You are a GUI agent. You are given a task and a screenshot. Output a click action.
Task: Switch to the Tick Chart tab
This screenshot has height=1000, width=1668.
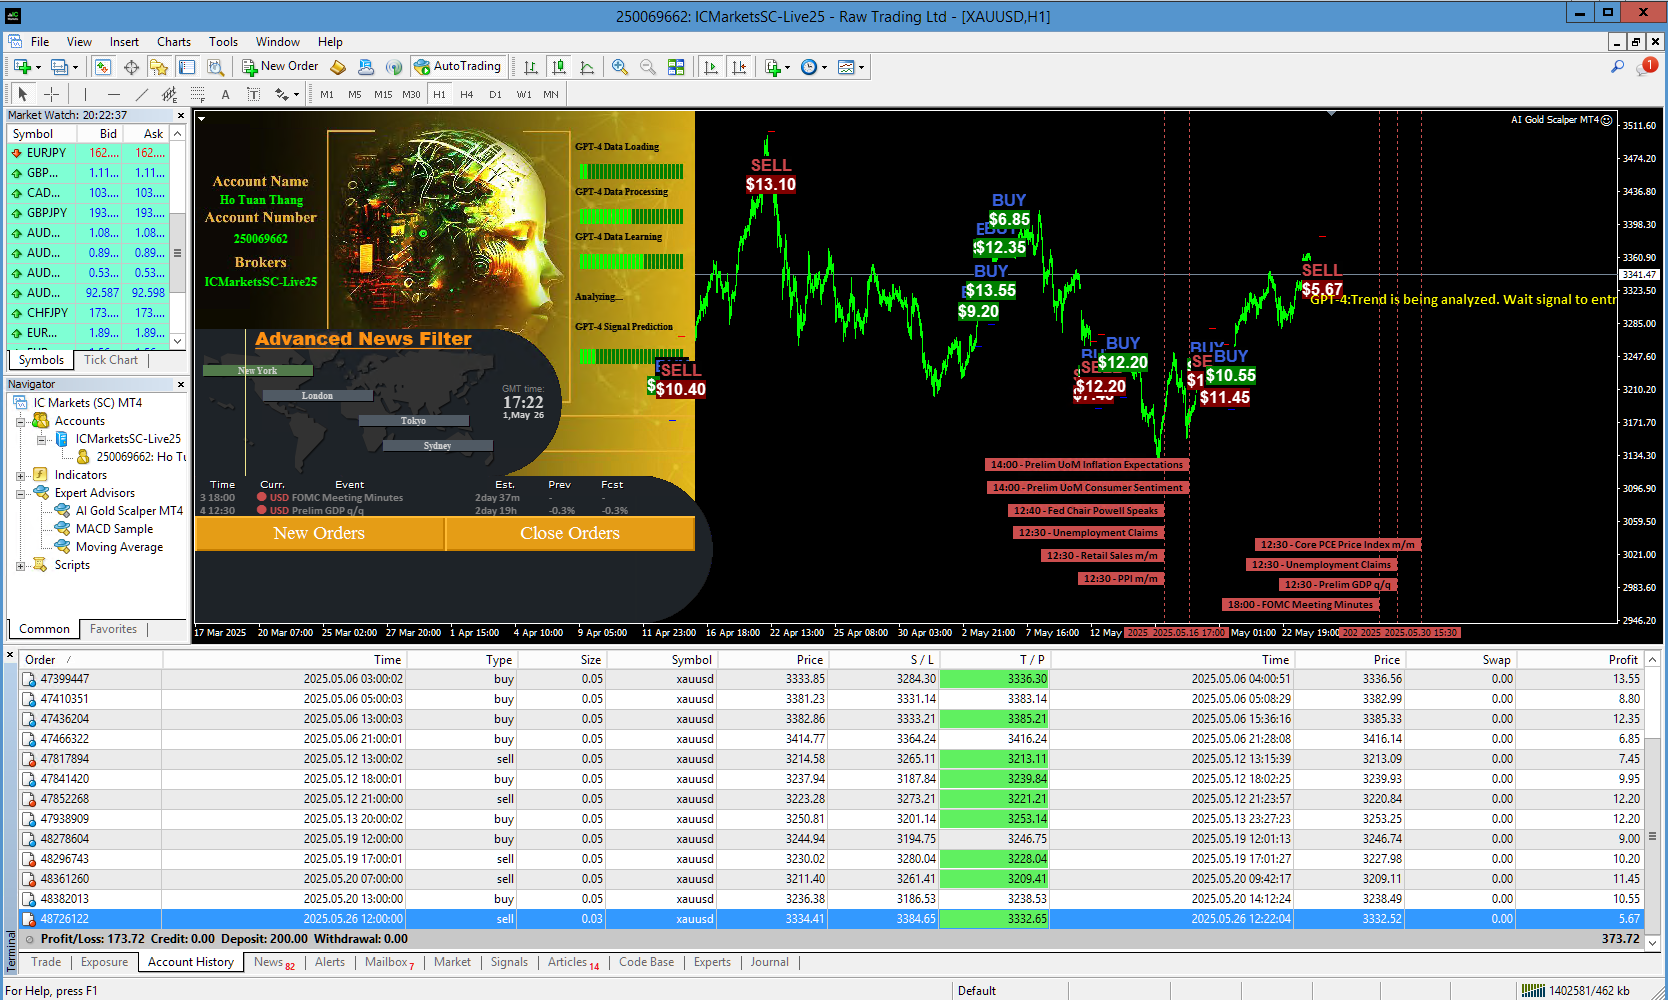point(111,360)
